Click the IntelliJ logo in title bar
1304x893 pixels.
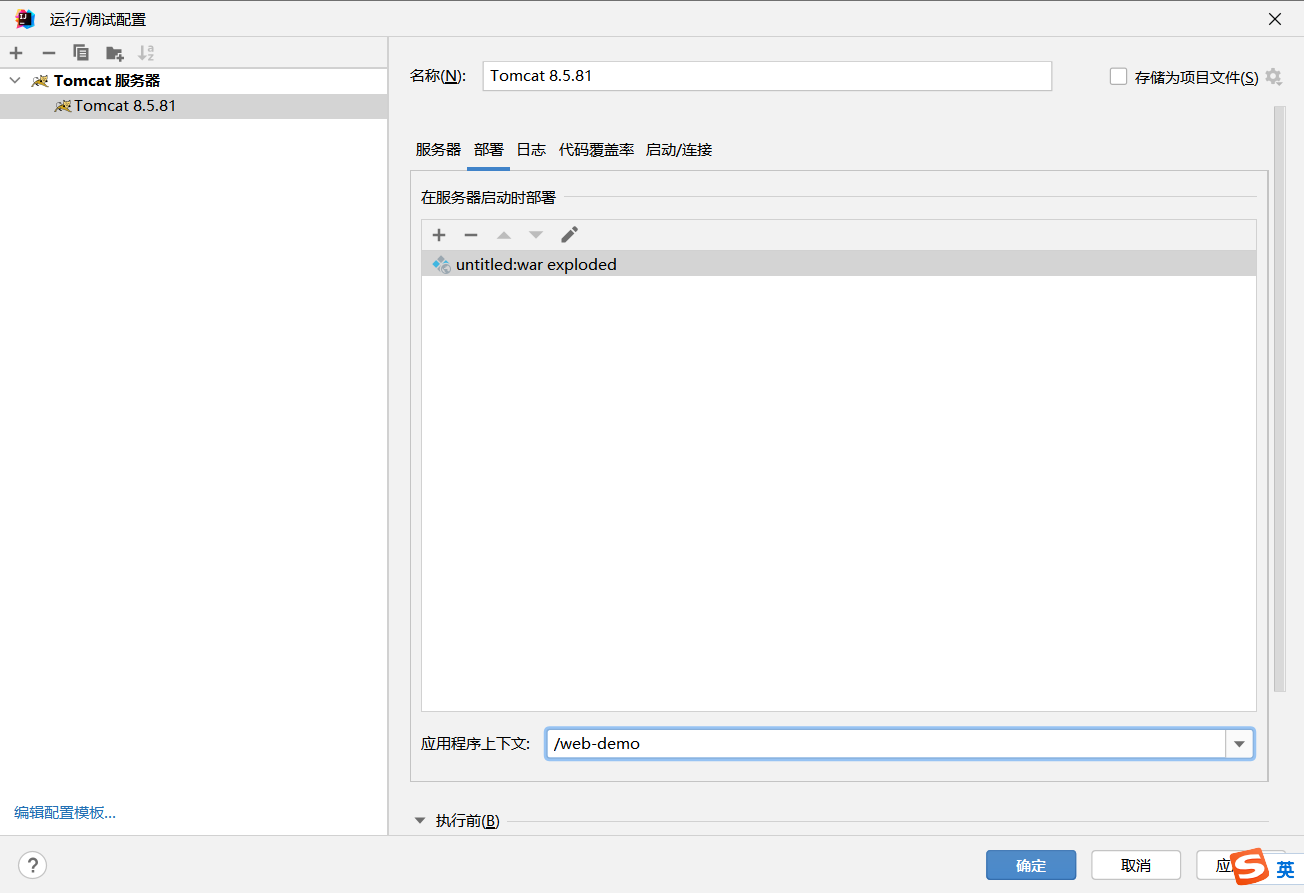coord(25,19)
